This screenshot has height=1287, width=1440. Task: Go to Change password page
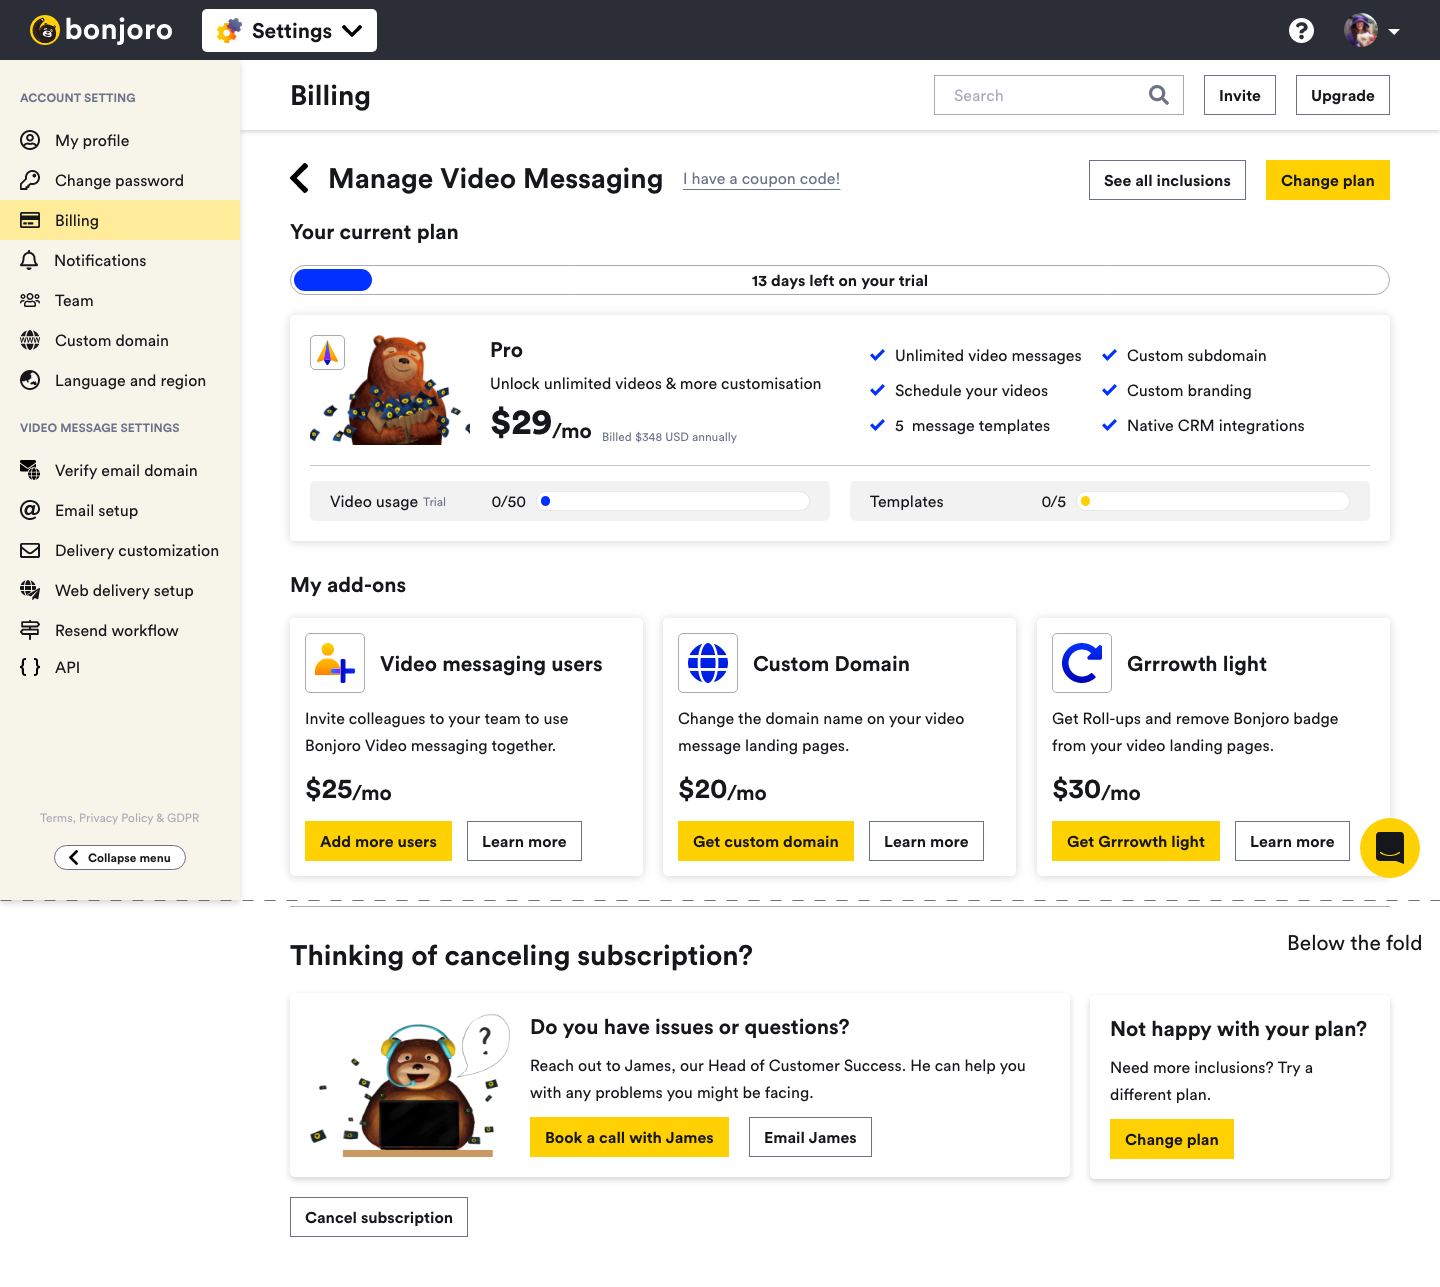(120, 180)
